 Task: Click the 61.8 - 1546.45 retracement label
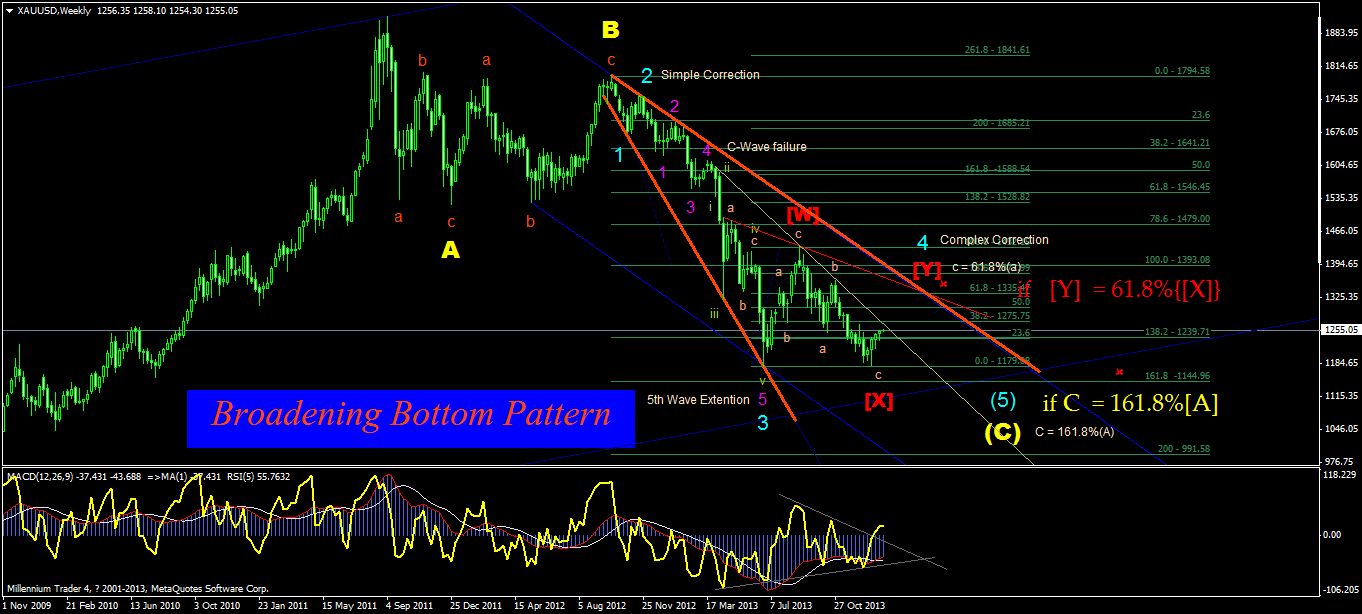(x=1178, y=187)
